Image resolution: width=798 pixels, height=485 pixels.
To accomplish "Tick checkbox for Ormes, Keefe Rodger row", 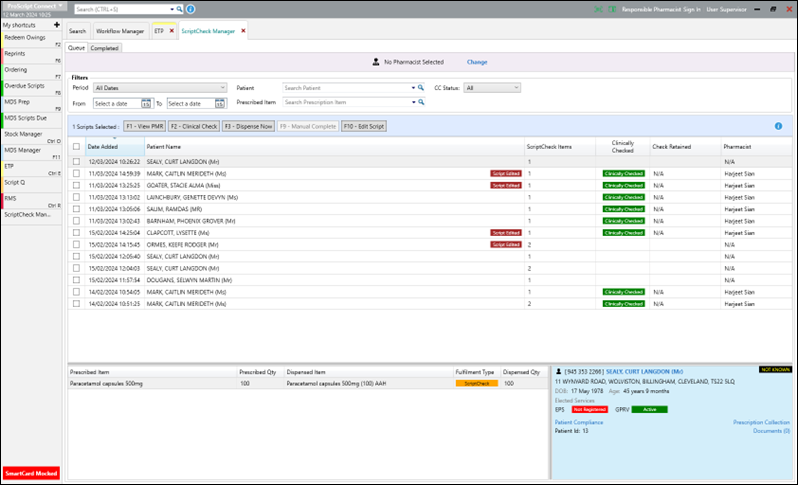I will click(x=76, y=244).
